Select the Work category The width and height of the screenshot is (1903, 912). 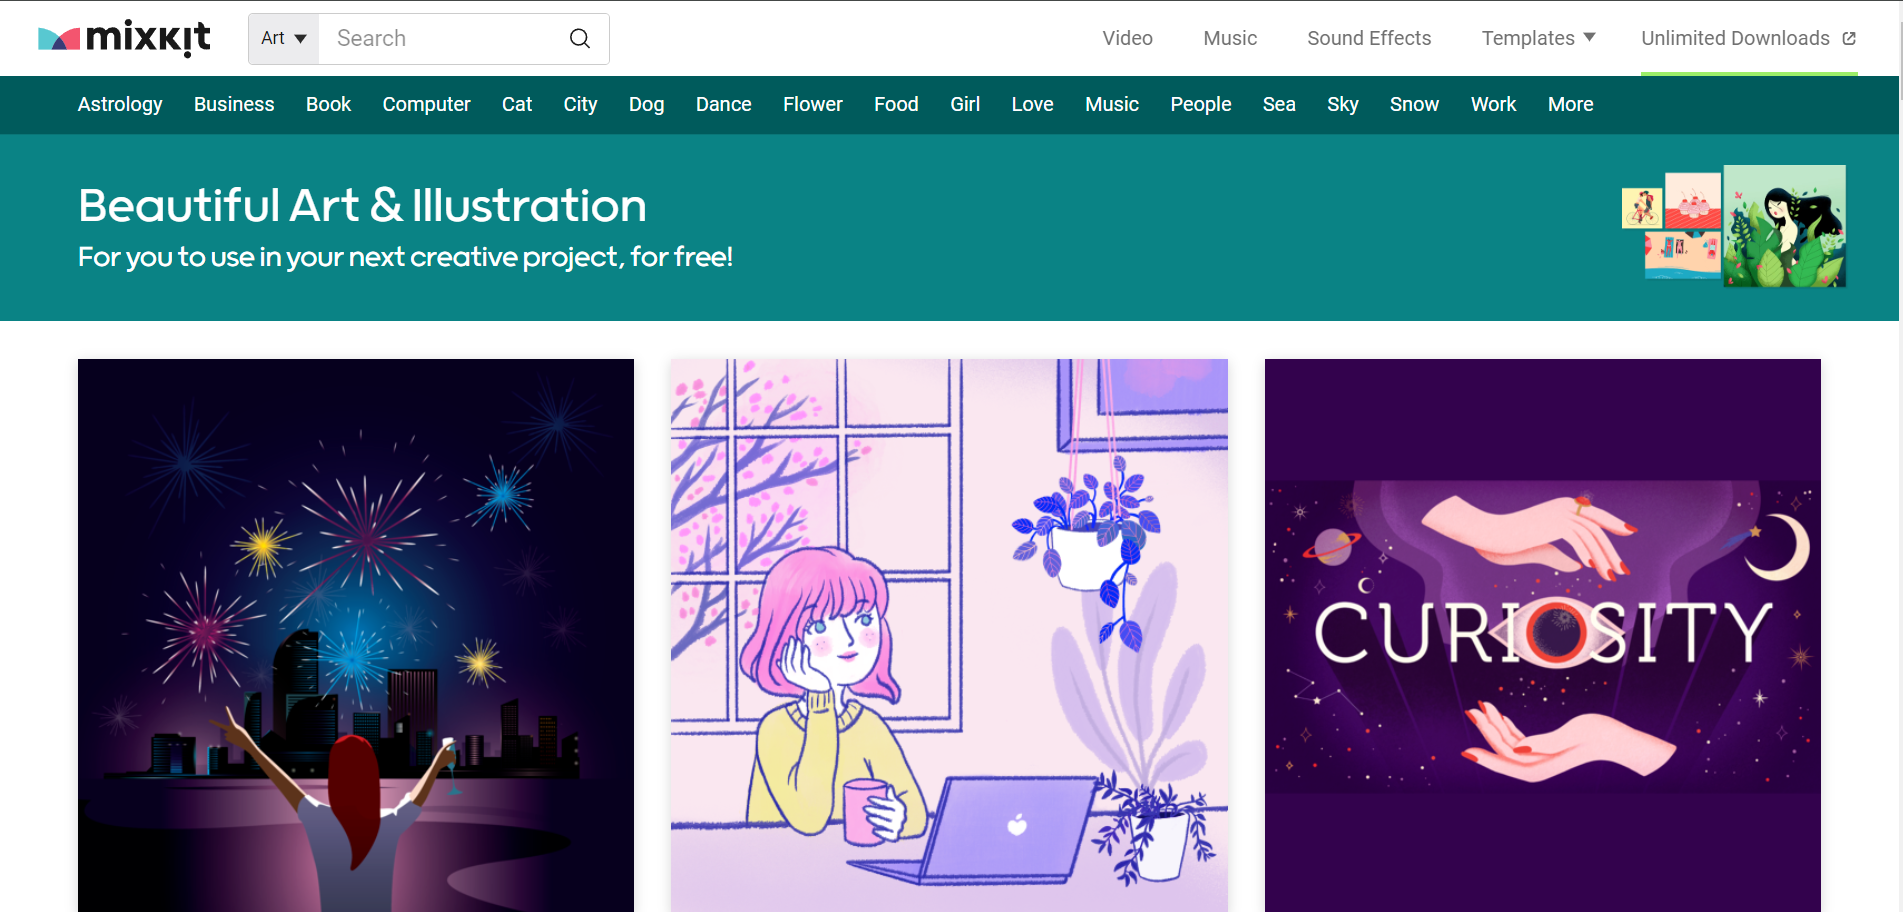(1493, 104)
